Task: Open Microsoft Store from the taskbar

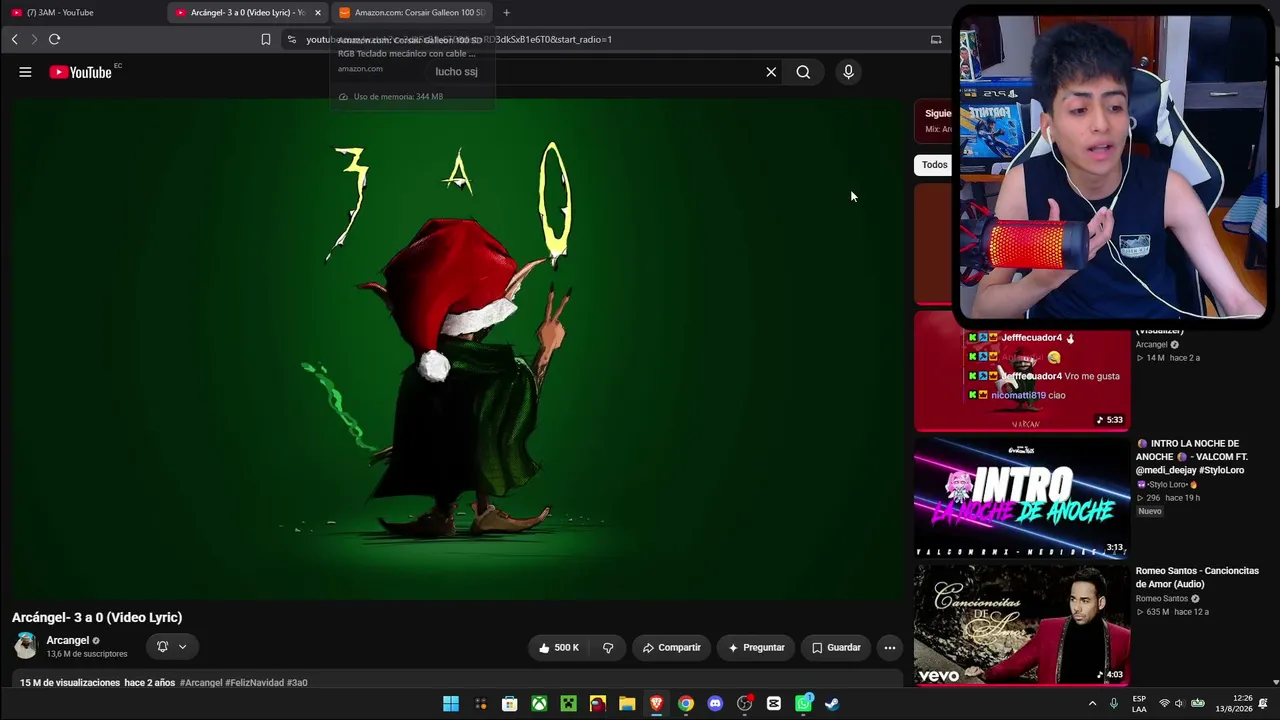Action: [510, 704]
